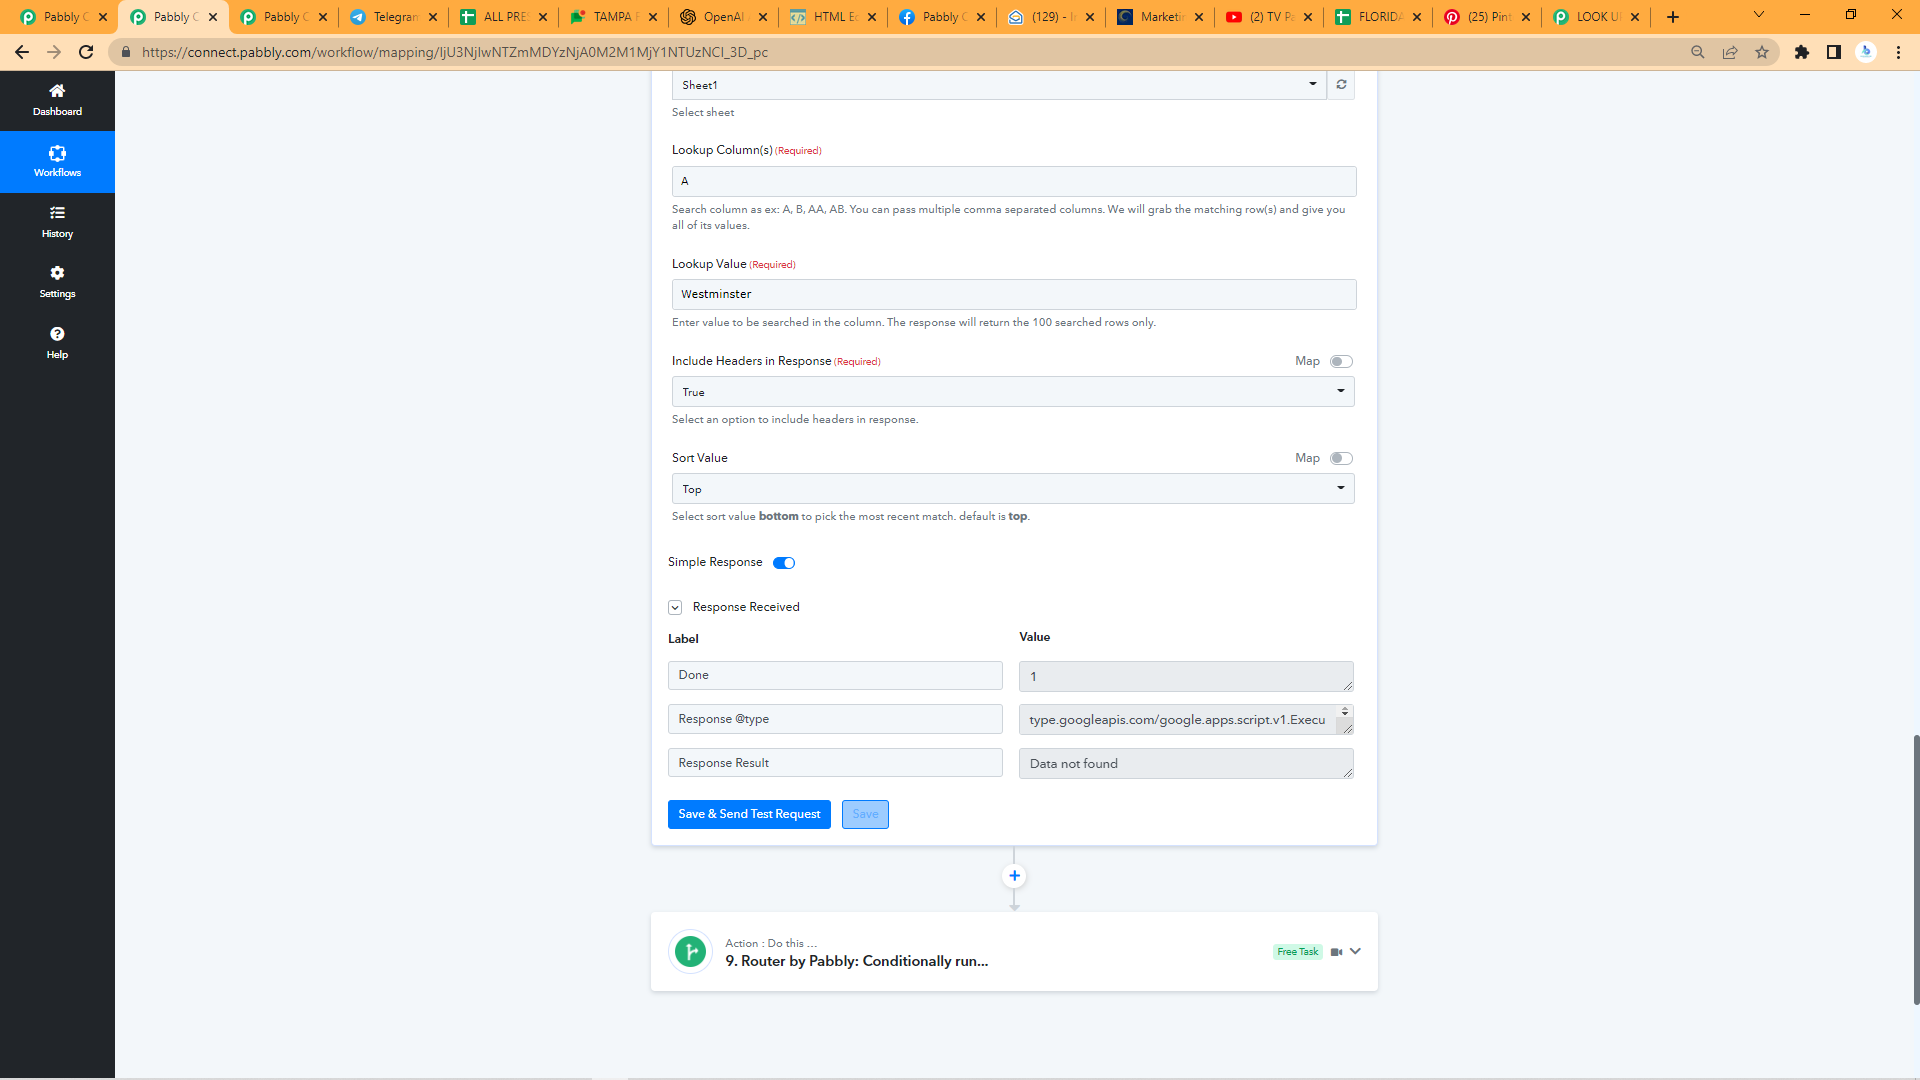The width and height of the screenshot is (1920, 1080).
Task: Open browser extensions puzzle icon
Action: pos(1802,52)
